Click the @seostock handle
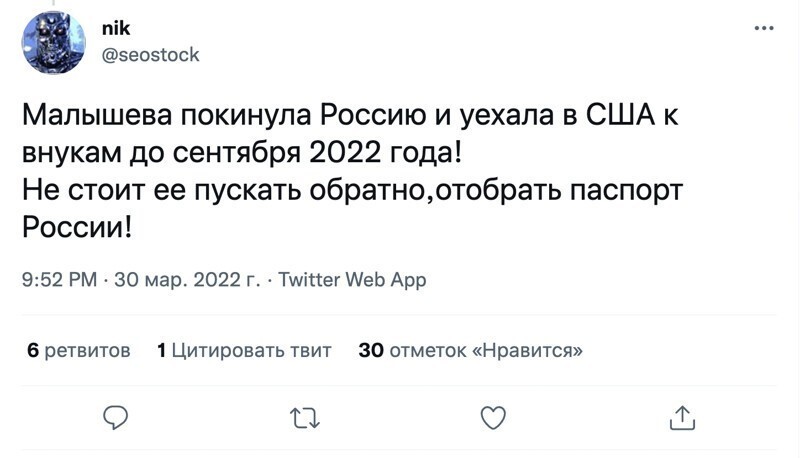 pos(151,55)
